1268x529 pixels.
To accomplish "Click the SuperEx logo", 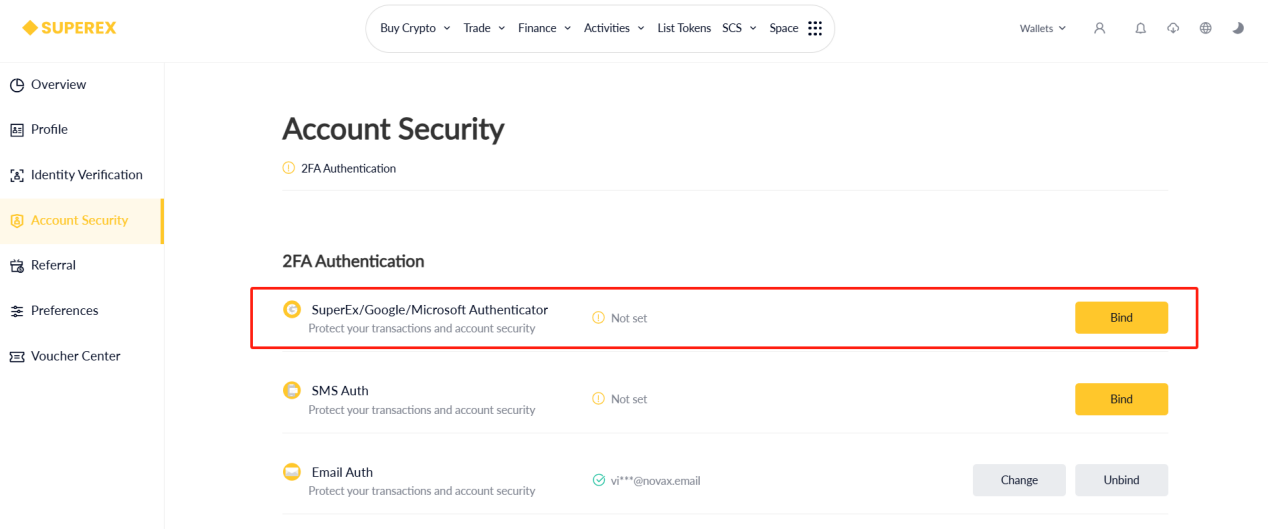I will point(69,28).
